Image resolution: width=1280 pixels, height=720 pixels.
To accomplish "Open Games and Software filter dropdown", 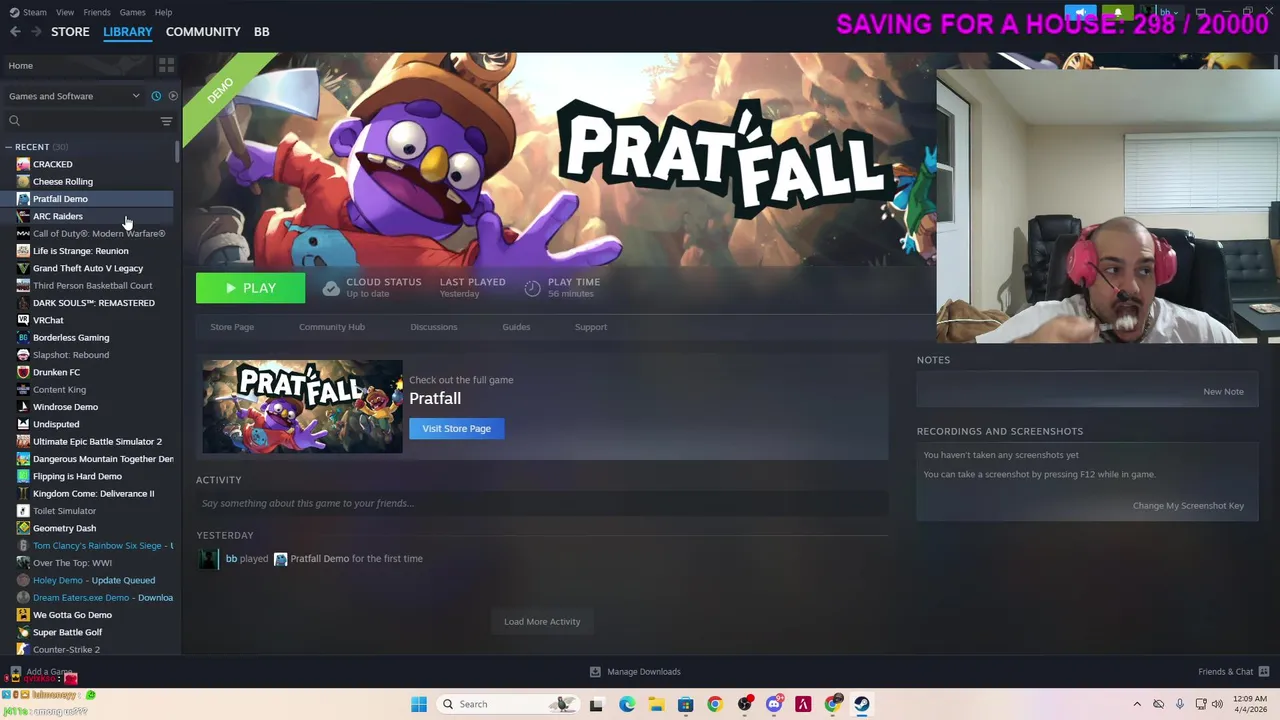I will click(74, 96).
